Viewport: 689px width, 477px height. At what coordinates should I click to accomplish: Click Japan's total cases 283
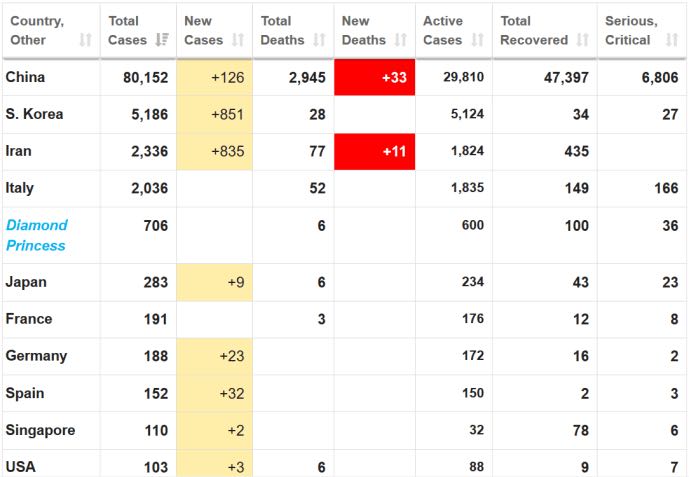[x=156, y=282]
